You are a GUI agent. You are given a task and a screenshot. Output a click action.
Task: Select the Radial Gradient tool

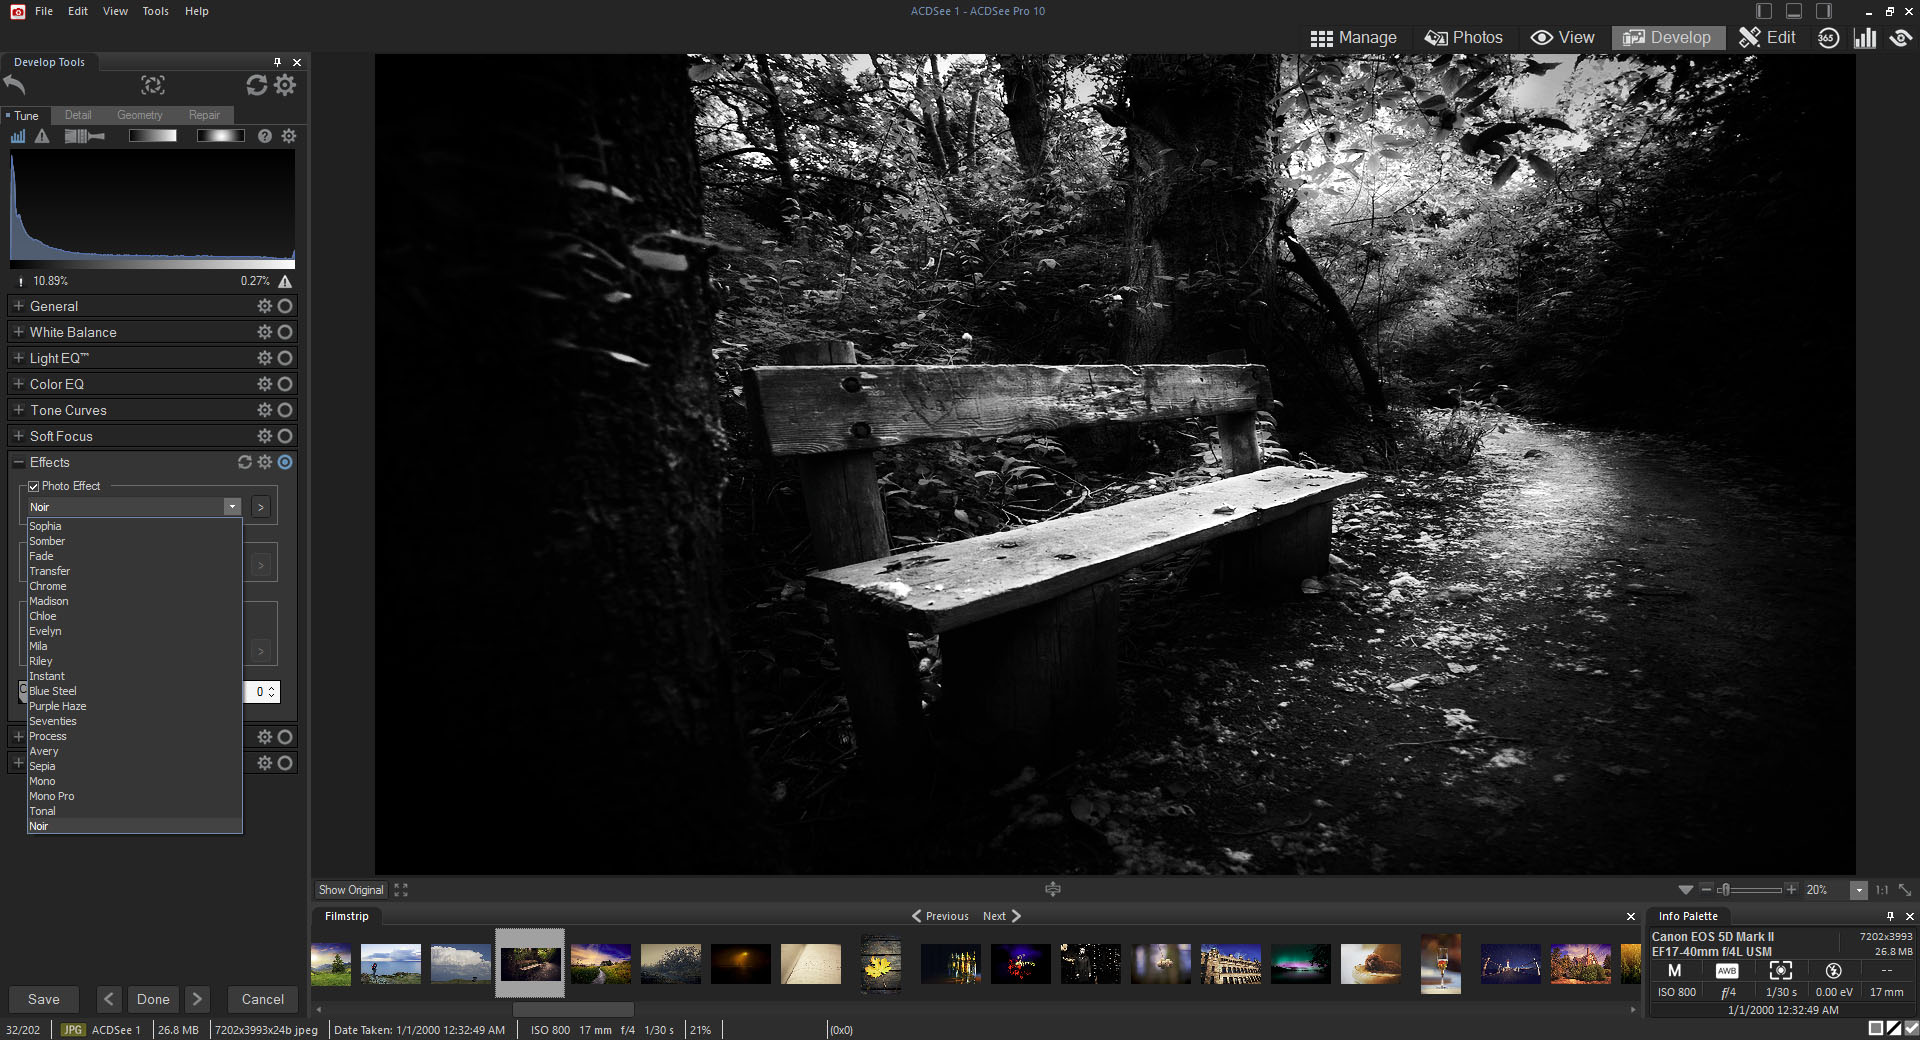point(220,136)
